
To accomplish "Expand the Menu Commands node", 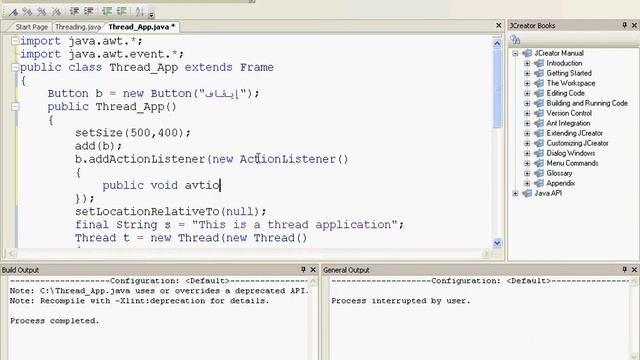I will tap(527, 163).
